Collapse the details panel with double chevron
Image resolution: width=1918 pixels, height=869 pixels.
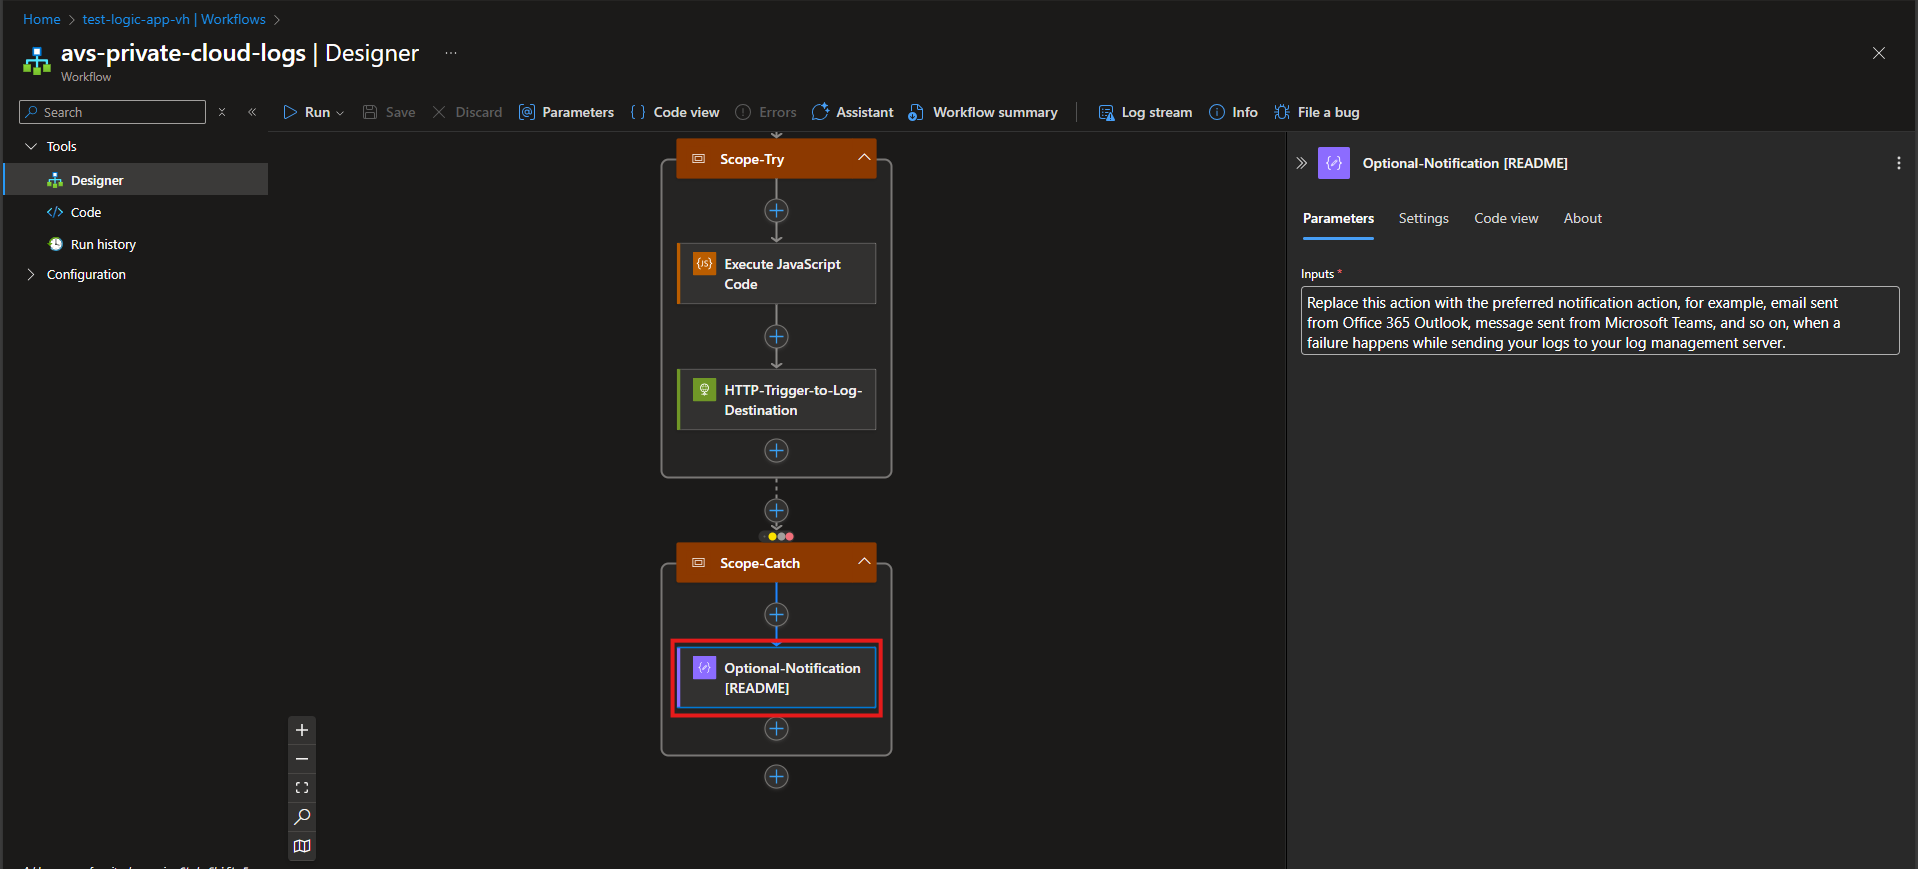pyautogui.click(x=1302, y=163)
